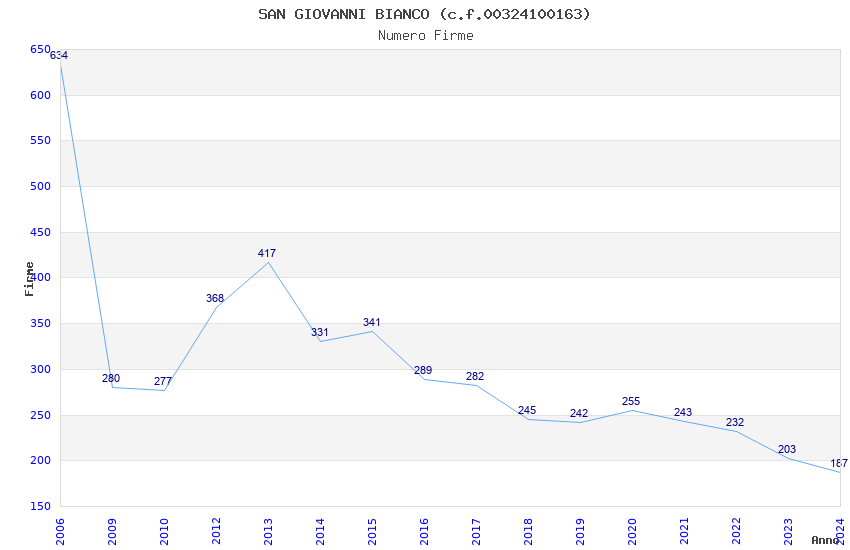
Task: Click the x-axis year label 2022
Action: tap(737, 532)
